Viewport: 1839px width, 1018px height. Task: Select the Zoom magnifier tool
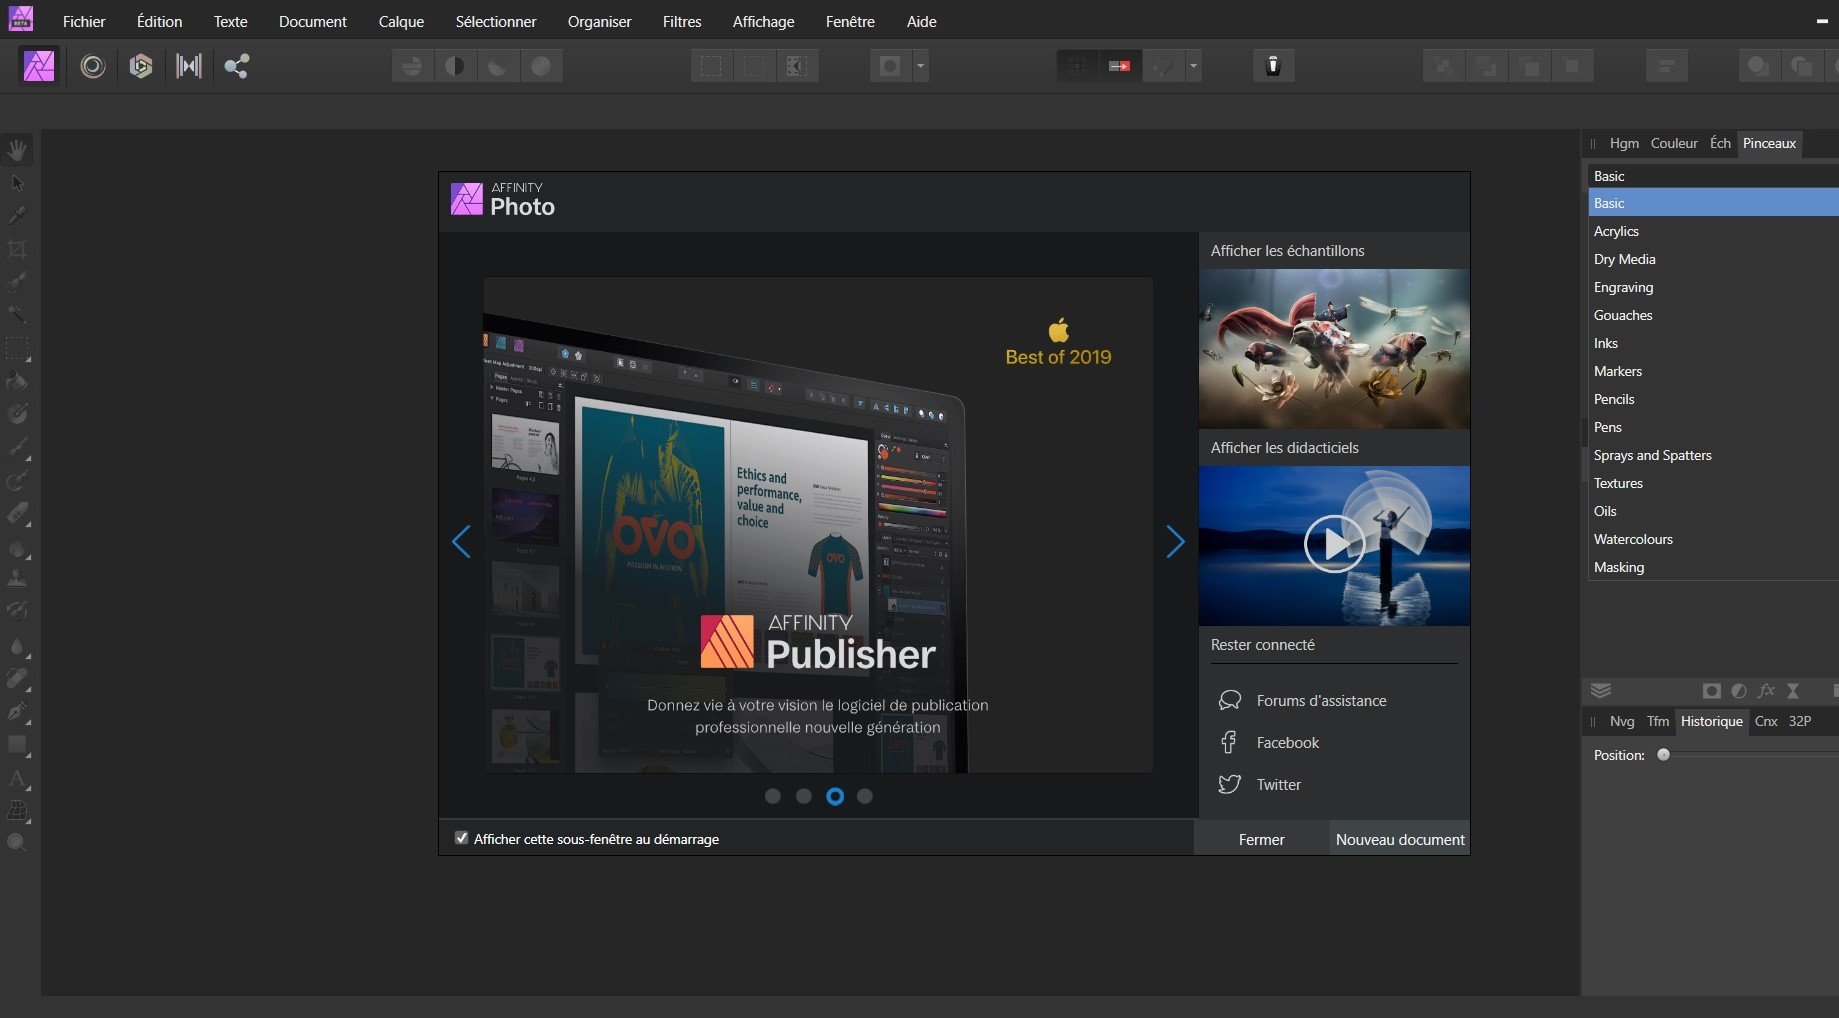[17, 843]
